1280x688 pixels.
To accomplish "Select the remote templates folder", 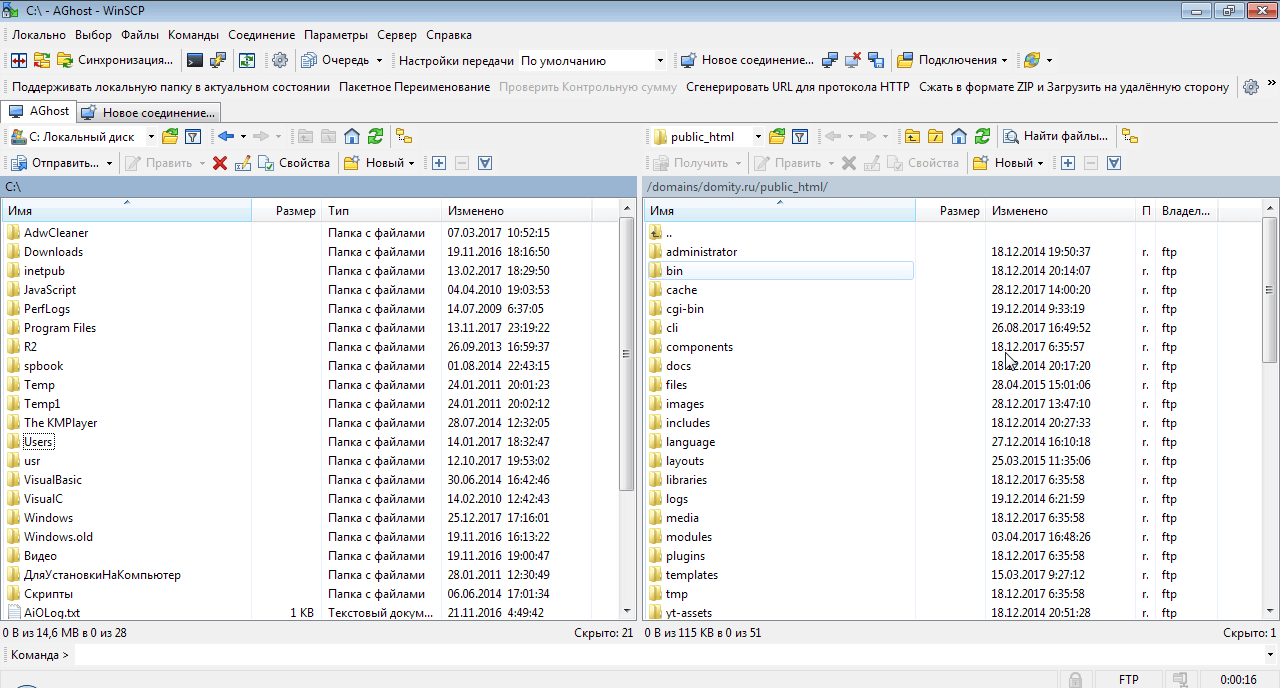I will coord(692,575).
